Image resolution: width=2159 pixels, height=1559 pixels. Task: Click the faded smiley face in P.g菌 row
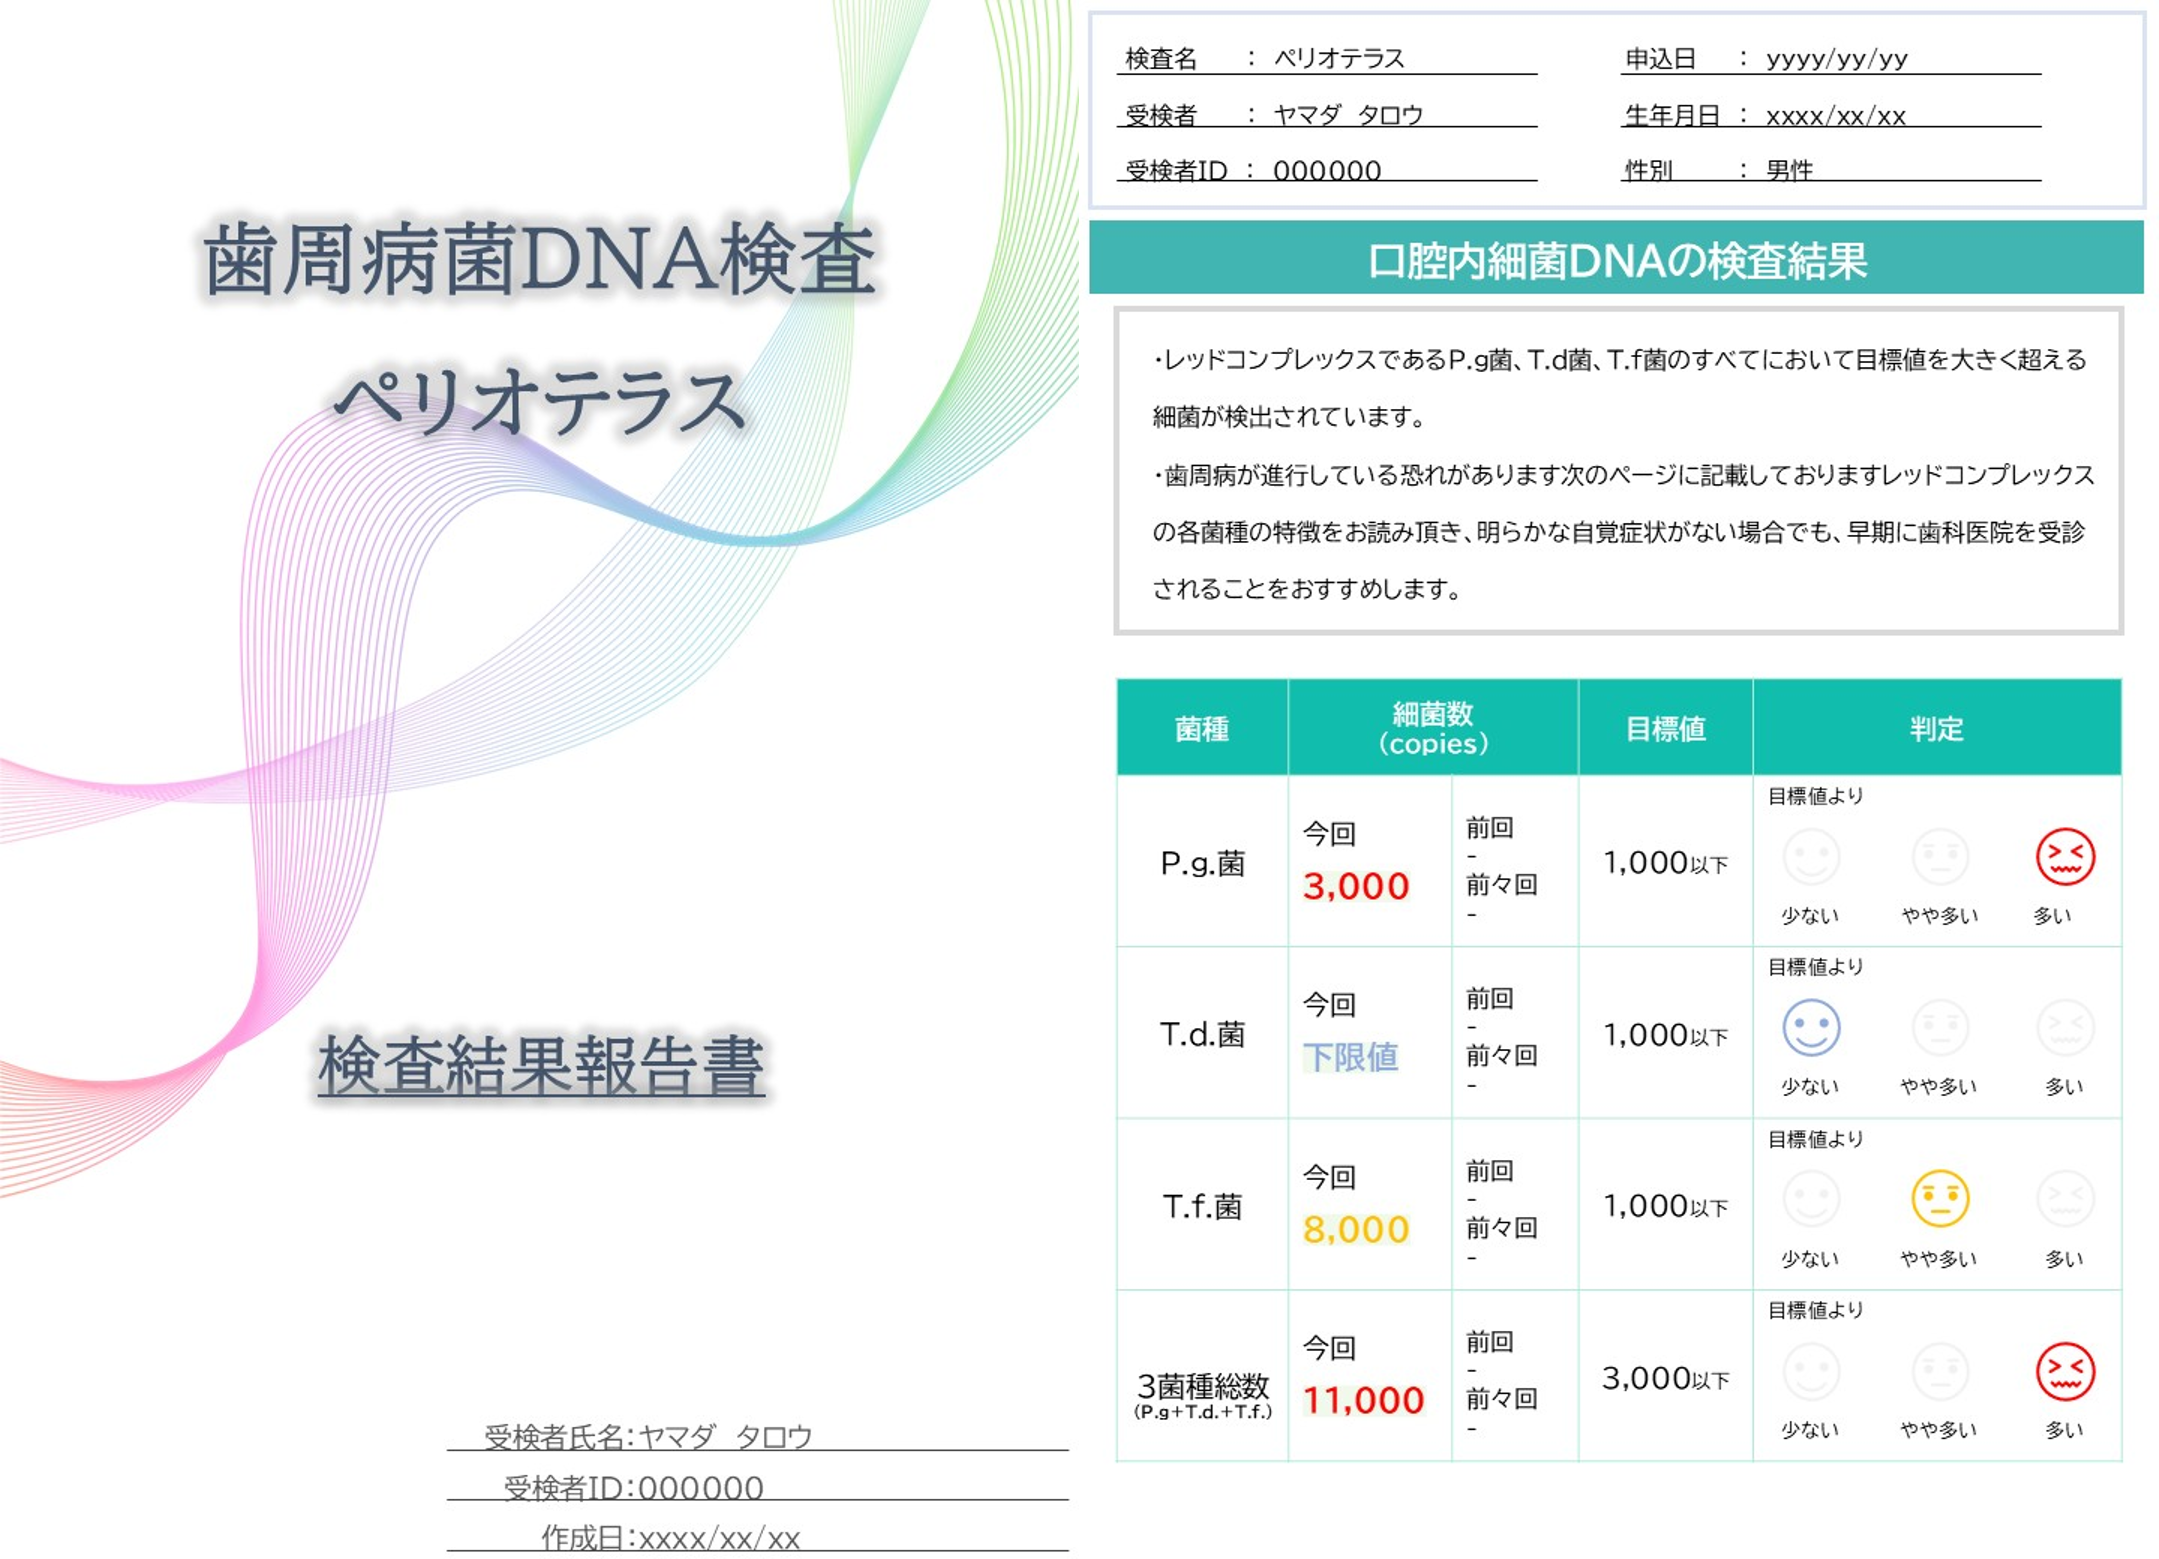(1810, 857)
